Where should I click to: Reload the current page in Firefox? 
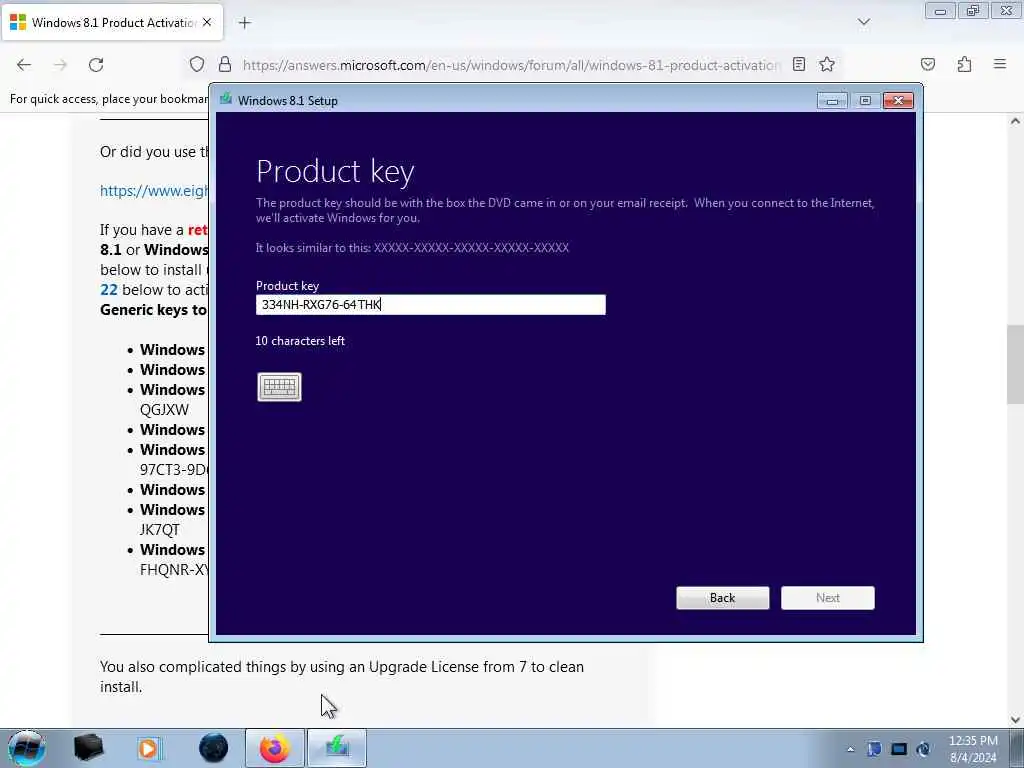tap(96, 65)
